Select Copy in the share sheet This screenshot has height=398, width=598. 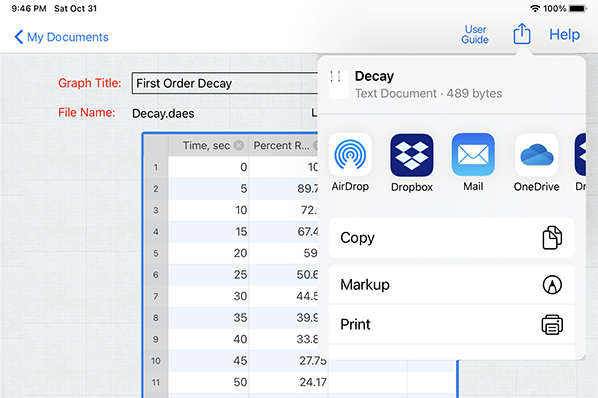coord(452,238)
